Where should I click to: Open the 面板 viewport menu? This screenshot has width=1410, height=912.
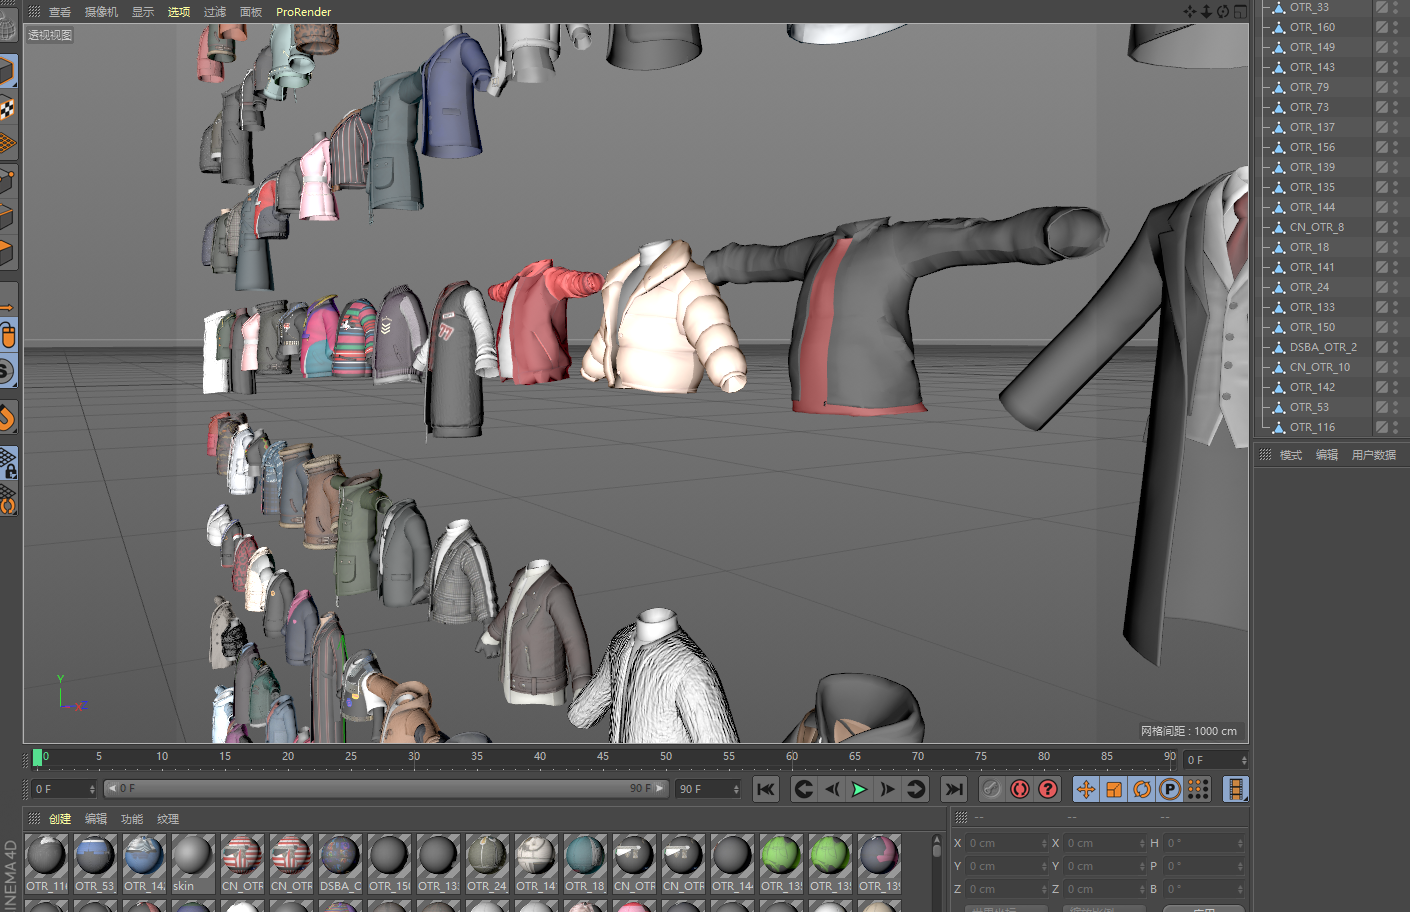click(251, 12)
